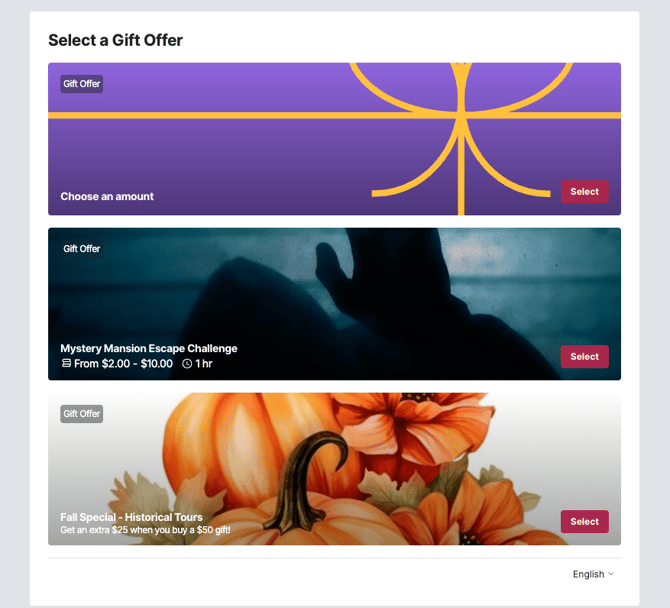Select the Fall Special Historical Tours offer
The width and height of the screenshot is (670, 608).
(584, 521)
